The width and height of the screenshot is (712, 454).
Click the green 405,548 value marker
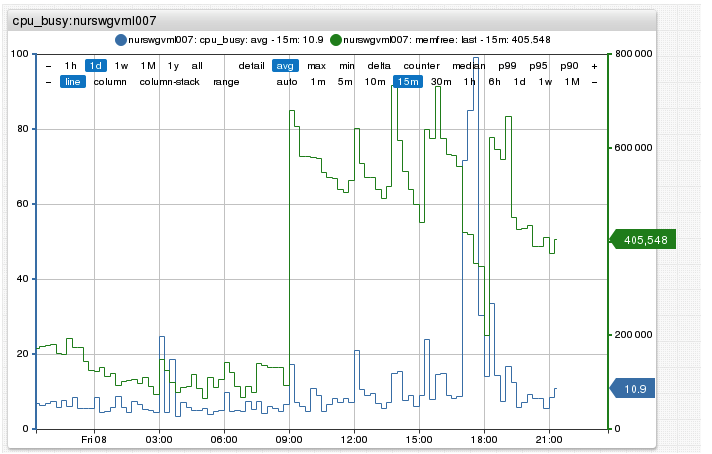[x=643, y=240]
